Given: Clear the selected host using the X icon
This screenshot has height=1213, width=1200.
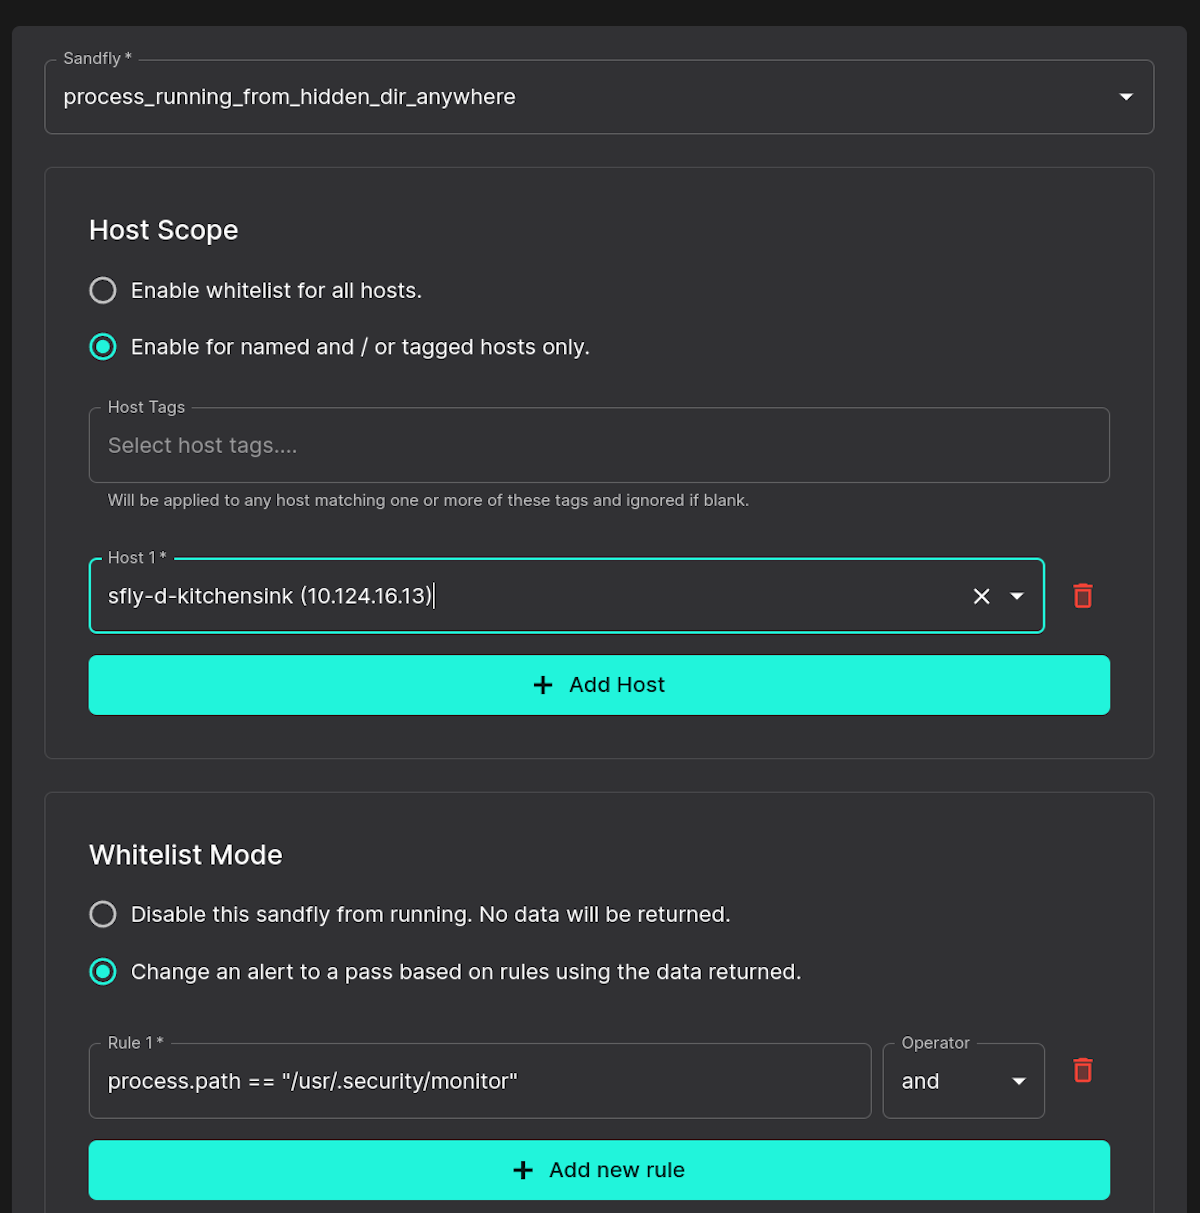Looking at the screenshot, I should [x=980, y=595].
